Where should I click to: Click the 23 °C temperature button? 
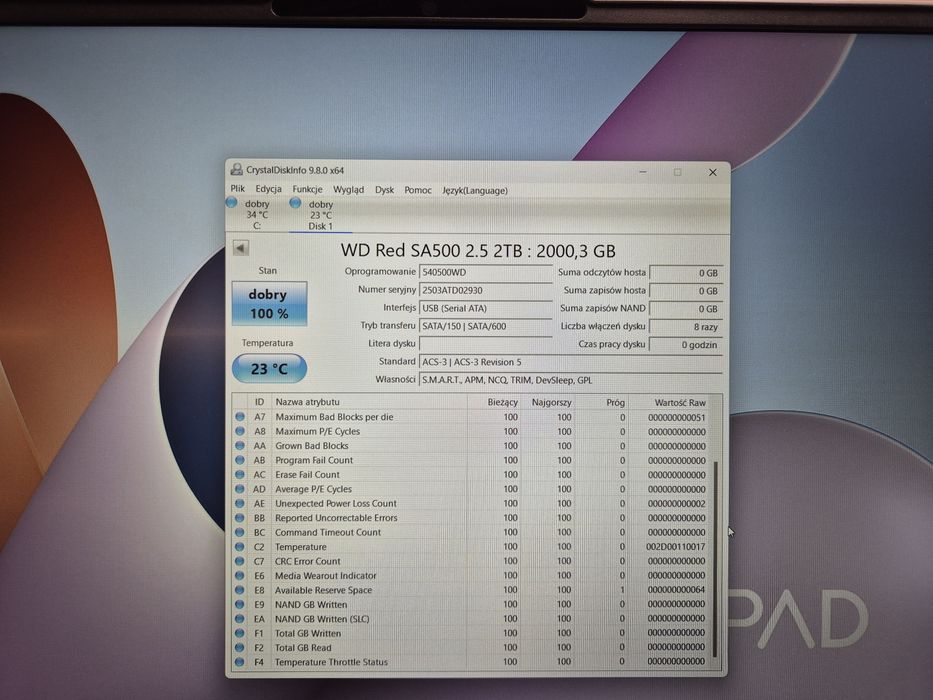pos(269,369)
